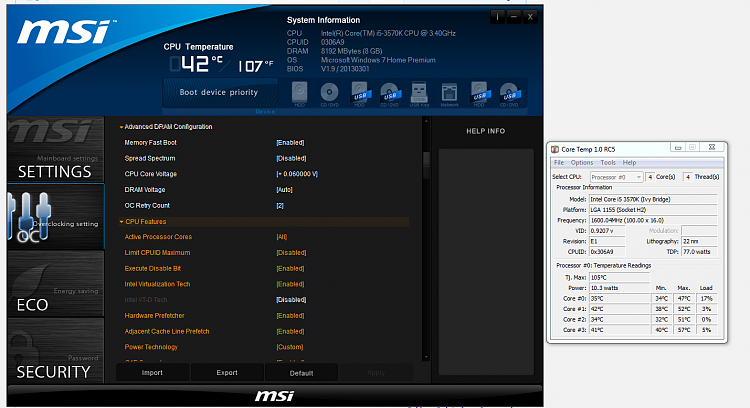This screenshot has height=408, width=750.
Task: Change the Memory Fast Boot value
Action: (x=290, y=143)
